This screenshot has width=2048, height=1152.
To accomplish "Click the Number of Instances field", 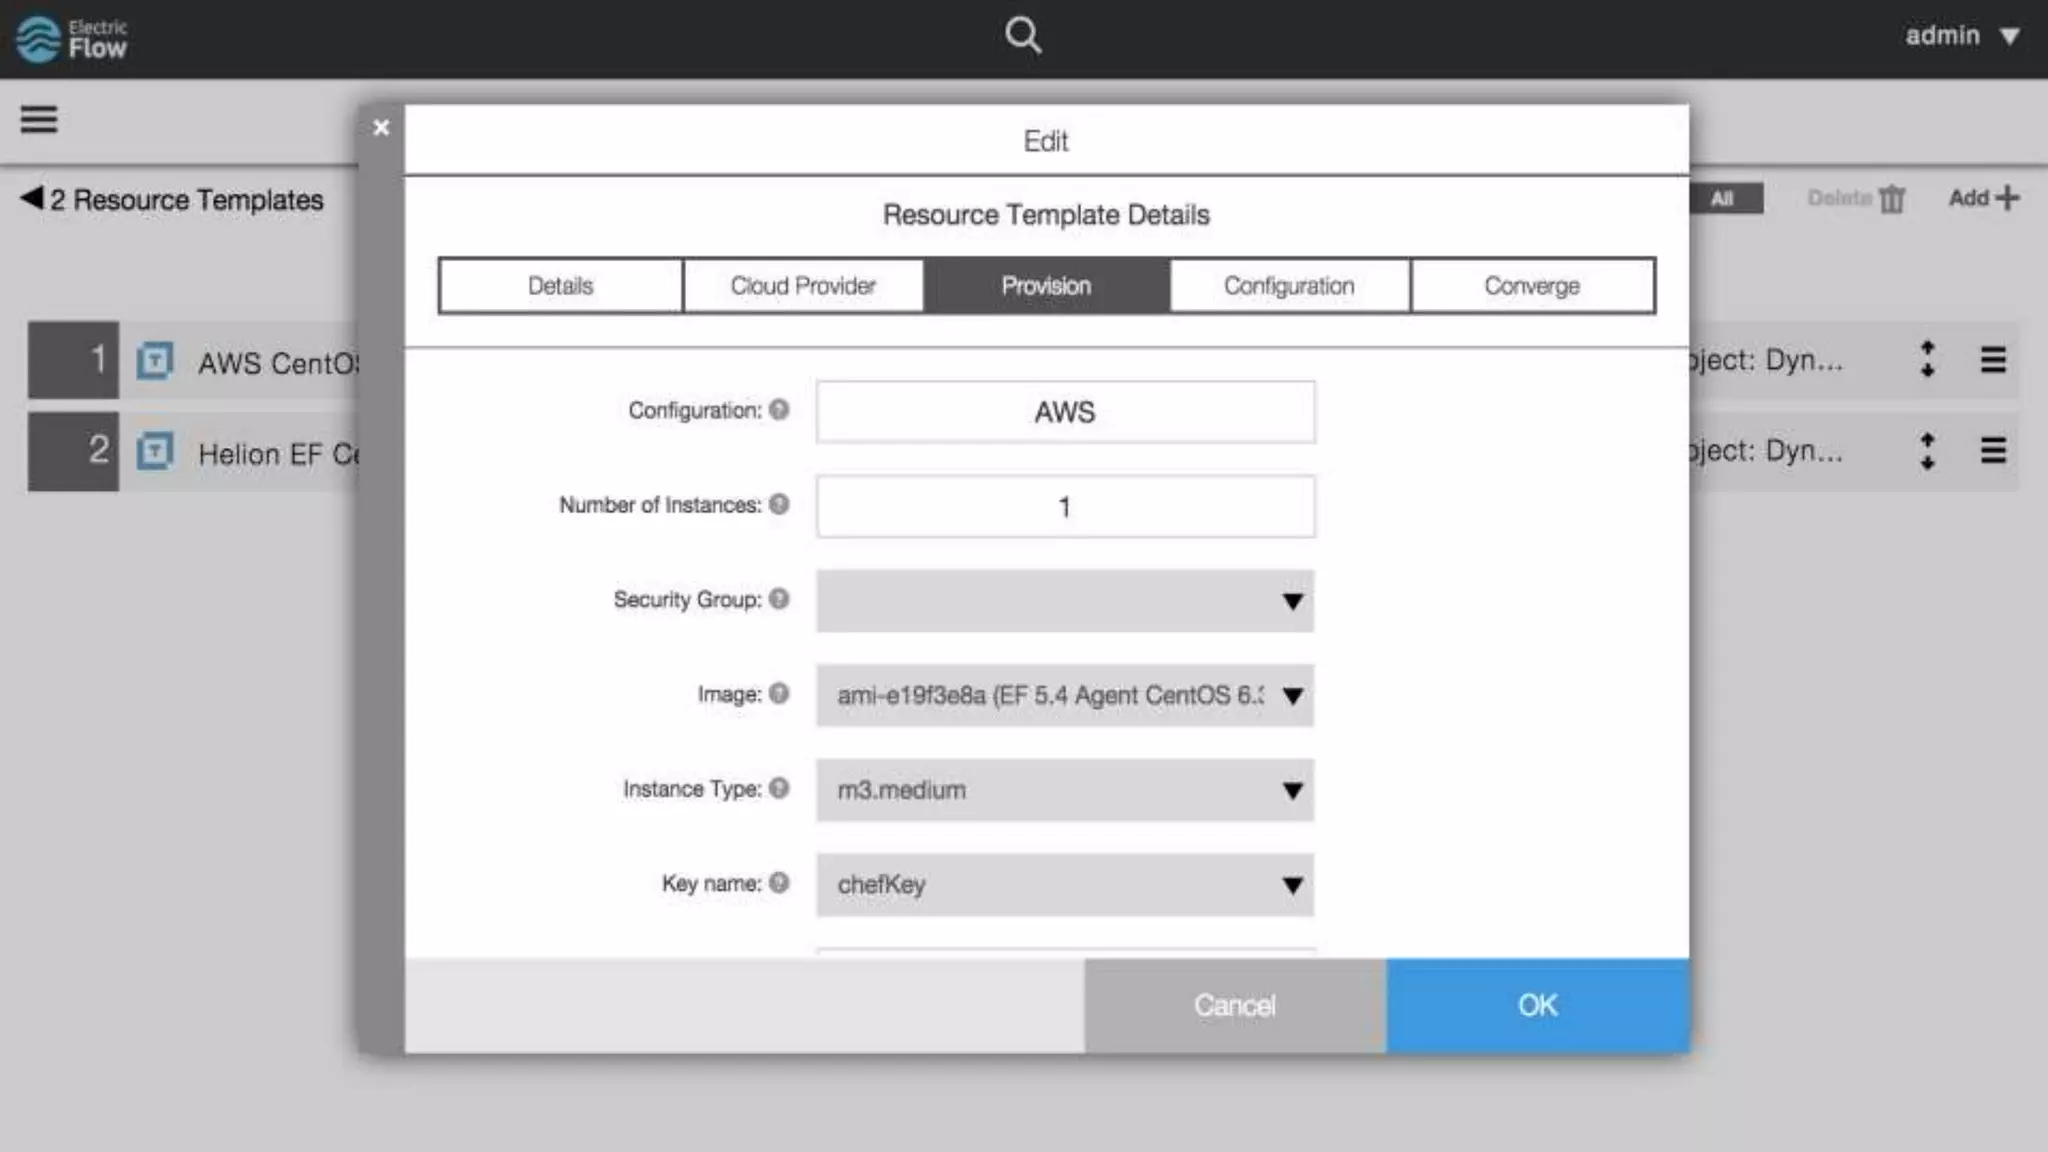I will point(1065,507).
